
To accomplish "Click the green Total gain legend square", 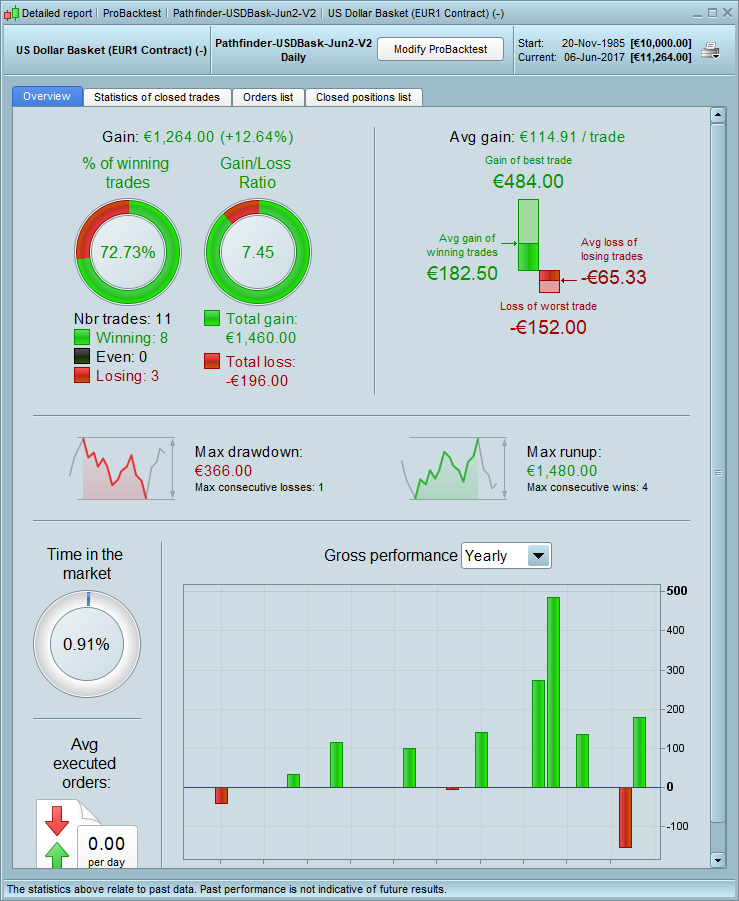I will pos(212,318).
